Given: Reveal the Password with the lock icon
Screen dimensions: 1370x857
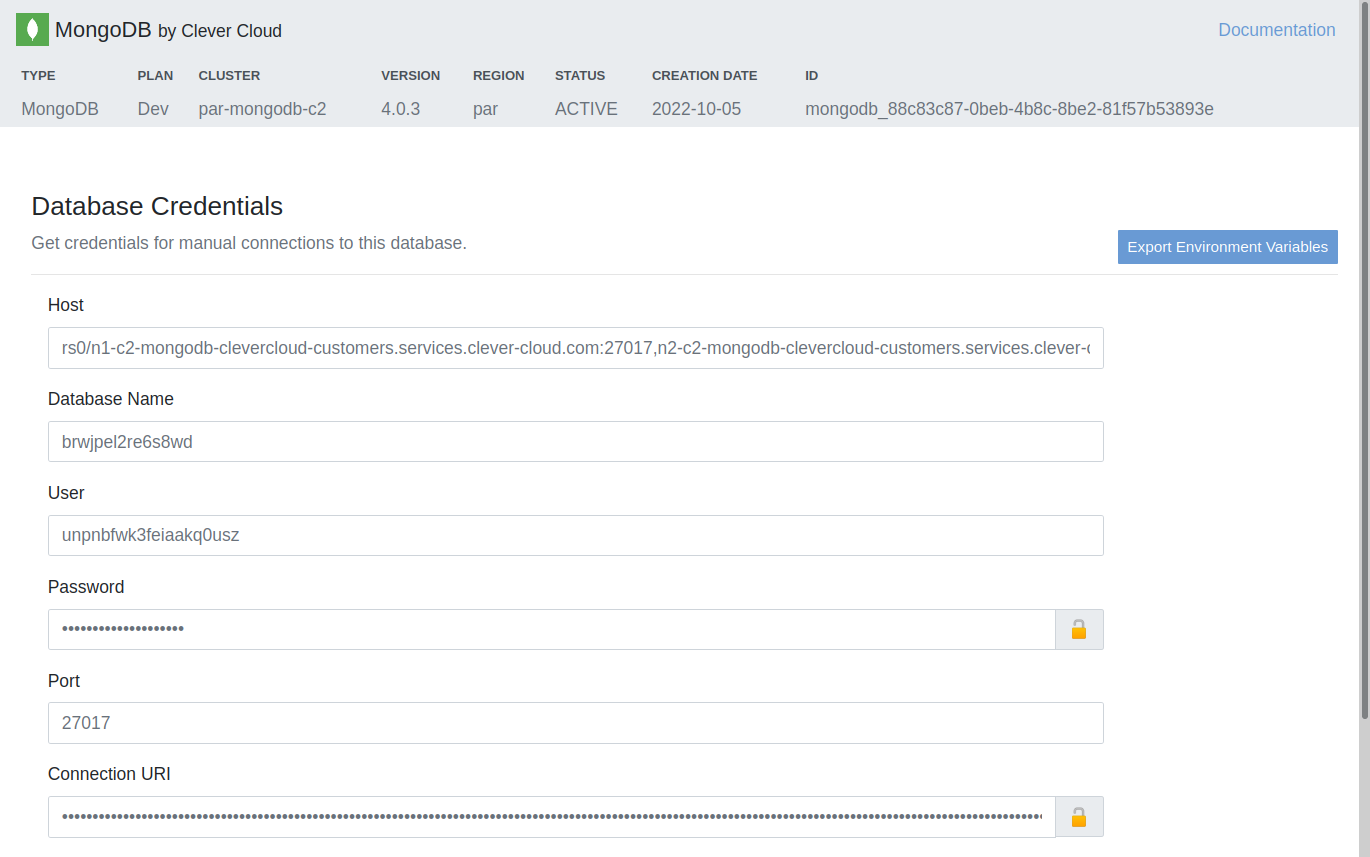Looking at the screenshot, I should pyautogui.click(x=1079, y=629).
